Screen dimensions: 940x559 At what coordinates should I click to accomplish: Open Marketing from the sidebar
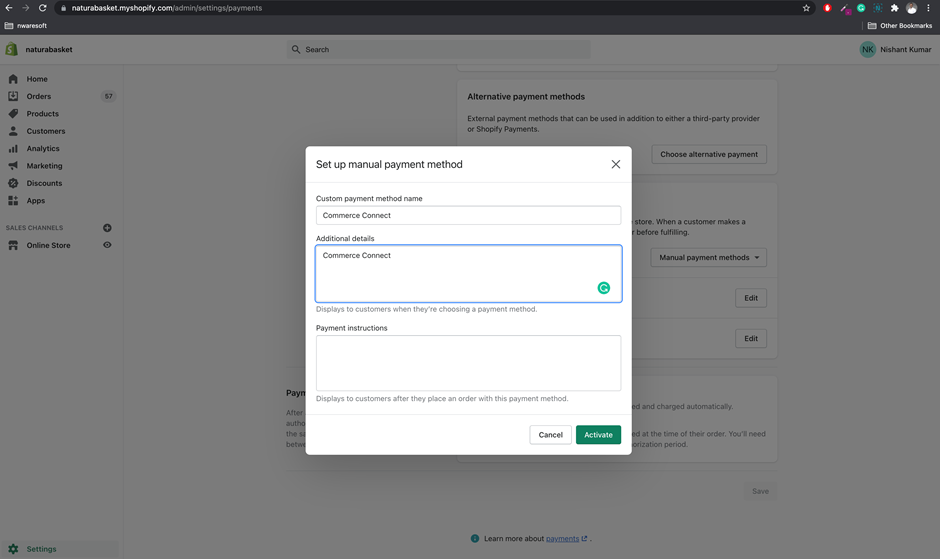coord(44,166)
